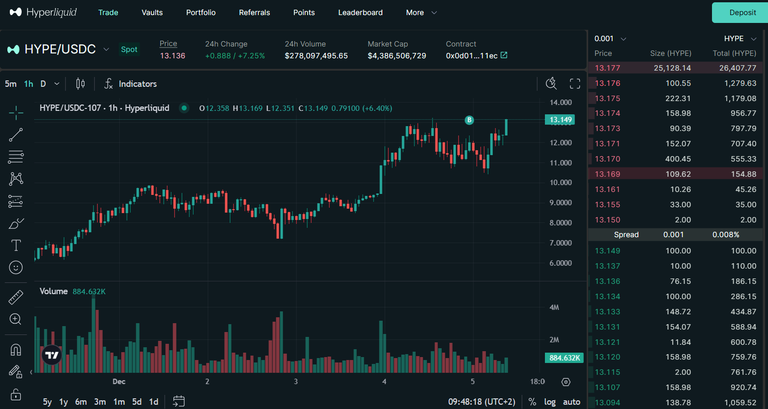The image size is (768, 409).
Task: Navigate to Referrals
Action: (x=254, y=13)
